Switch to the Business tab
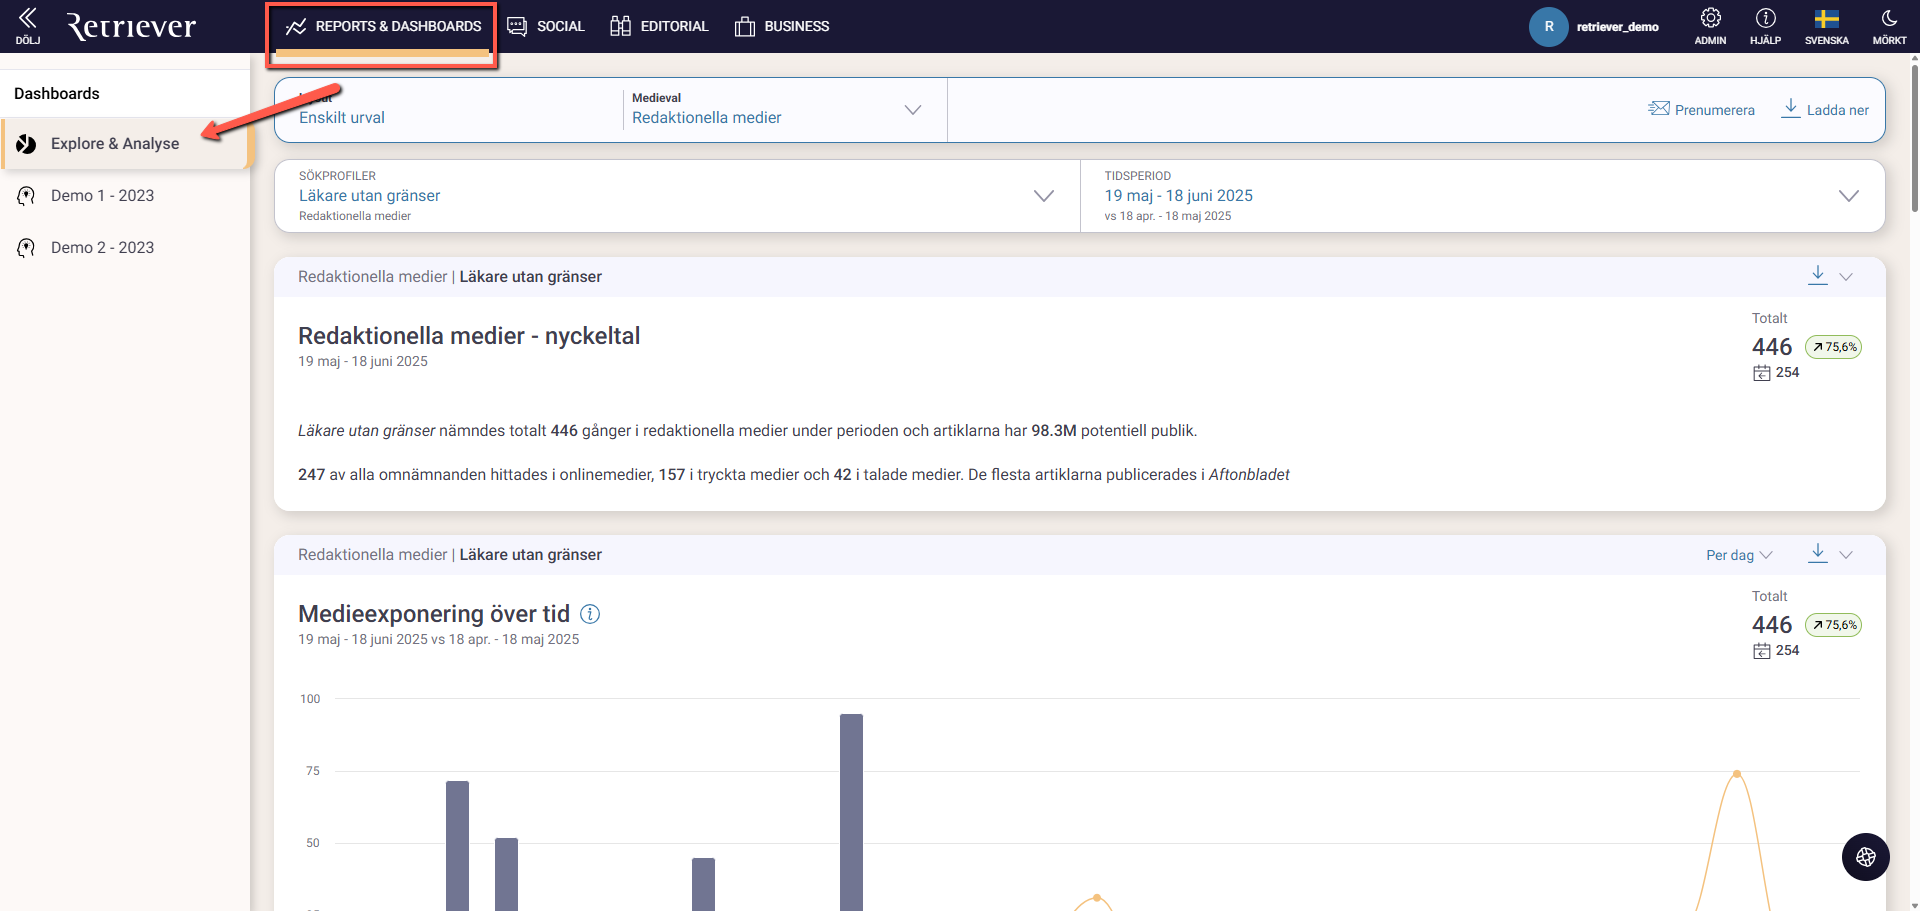This screenshot has height=911, width=1920. tap(782, 26)
